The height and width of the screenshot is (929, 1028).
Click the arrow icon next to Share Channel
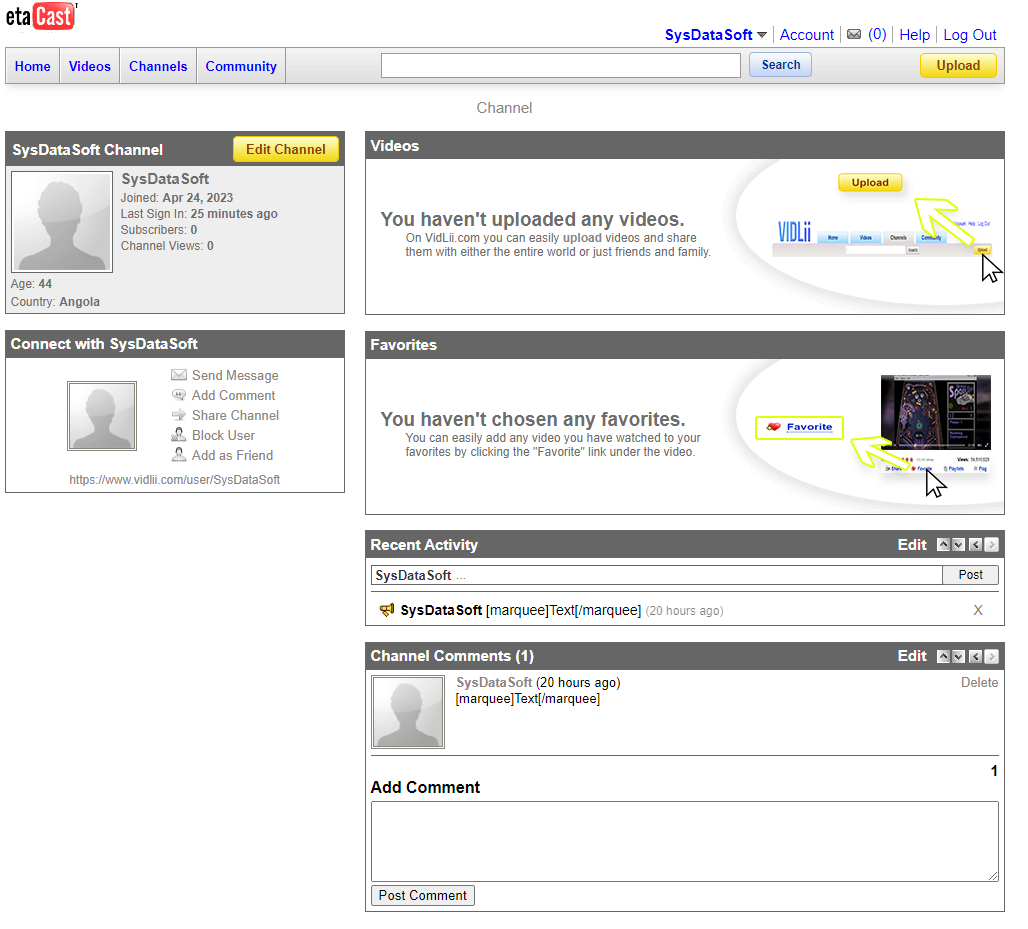[x=179, y=415]
